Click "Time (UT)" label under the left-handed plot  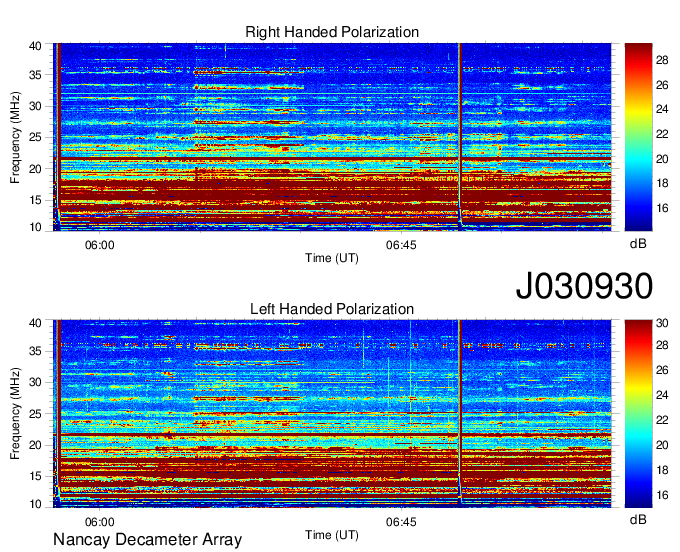point(332,535)
